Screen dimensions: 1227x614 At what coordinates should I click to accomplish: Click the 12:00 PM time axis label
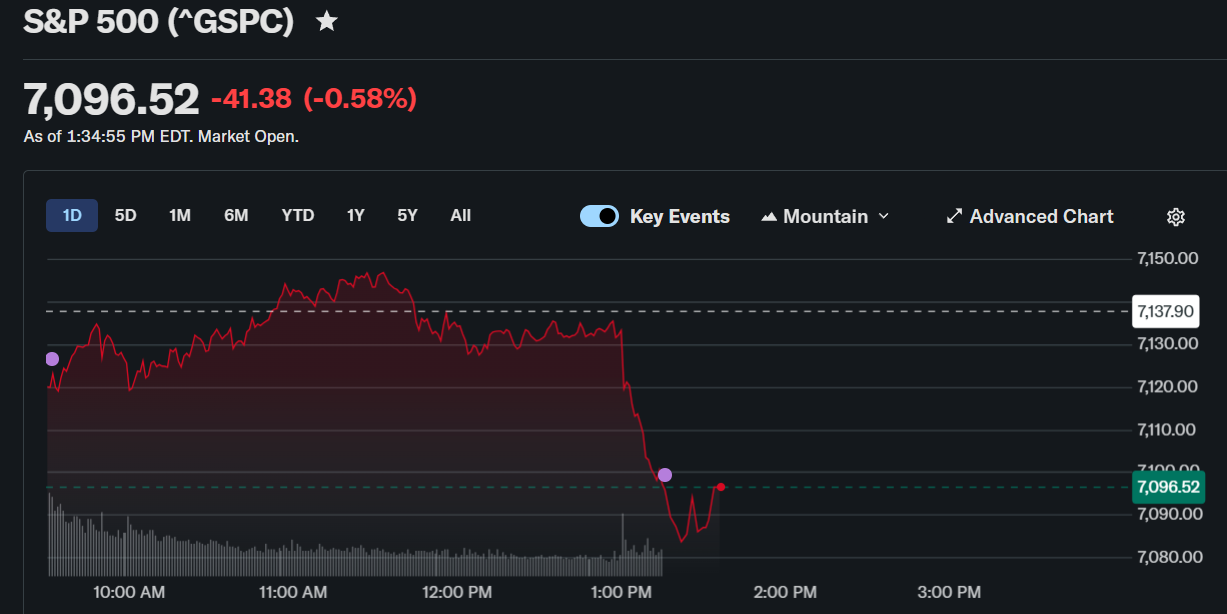[x=457, y=592]
